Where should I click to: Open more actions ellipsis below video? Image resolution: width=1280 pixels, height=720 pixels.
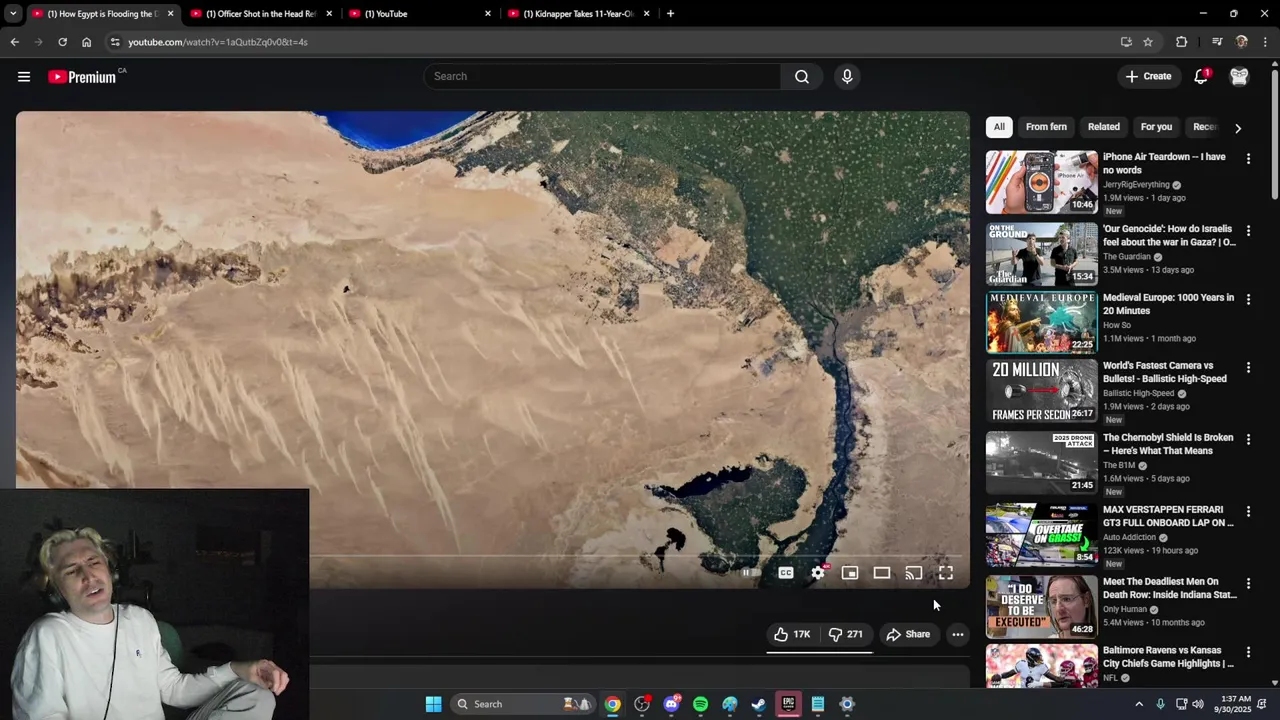[958, 634]
